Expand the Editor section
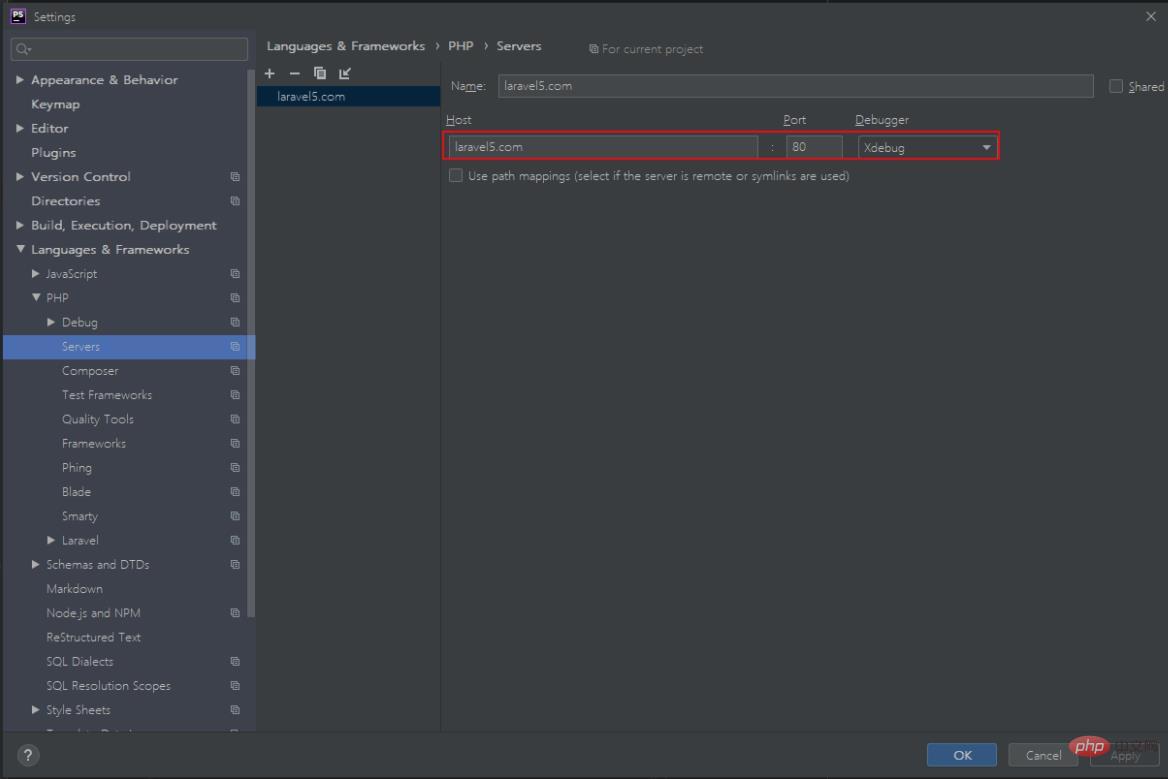 20,128
